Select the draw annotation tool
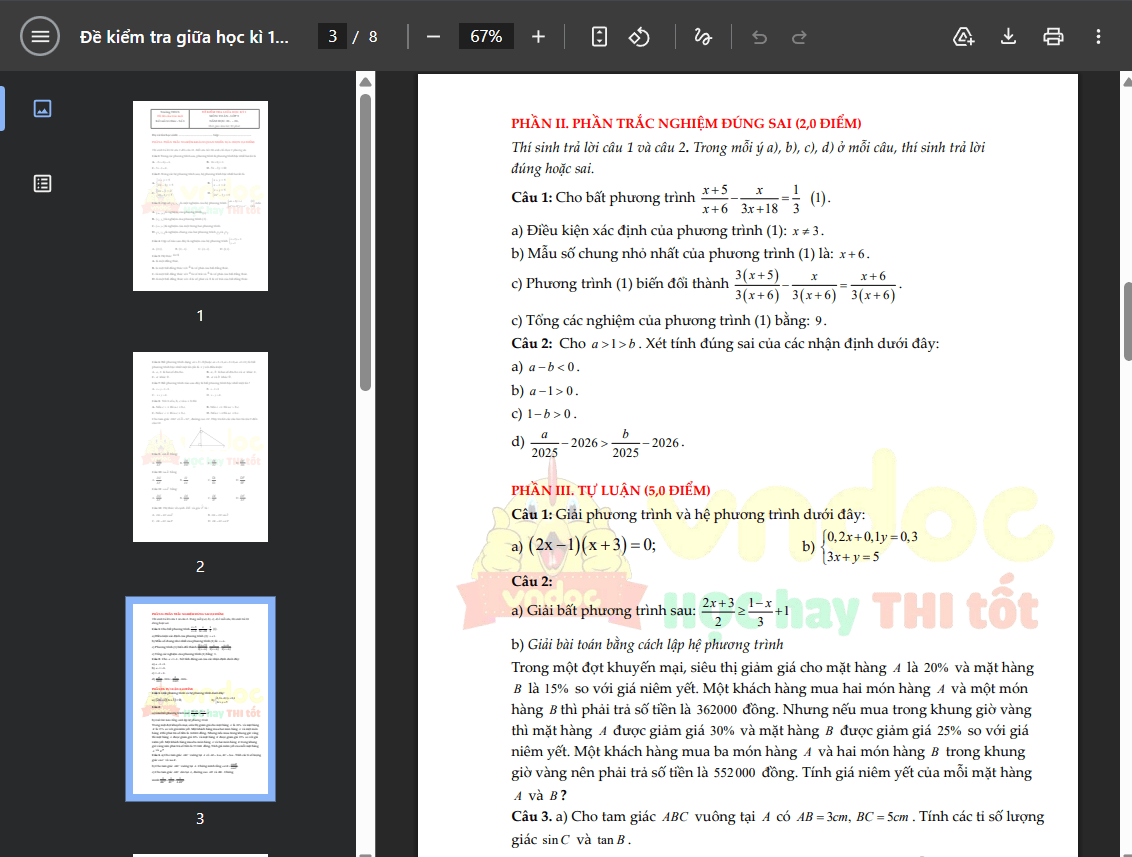The image size is (1132, 857). (702, 36)
